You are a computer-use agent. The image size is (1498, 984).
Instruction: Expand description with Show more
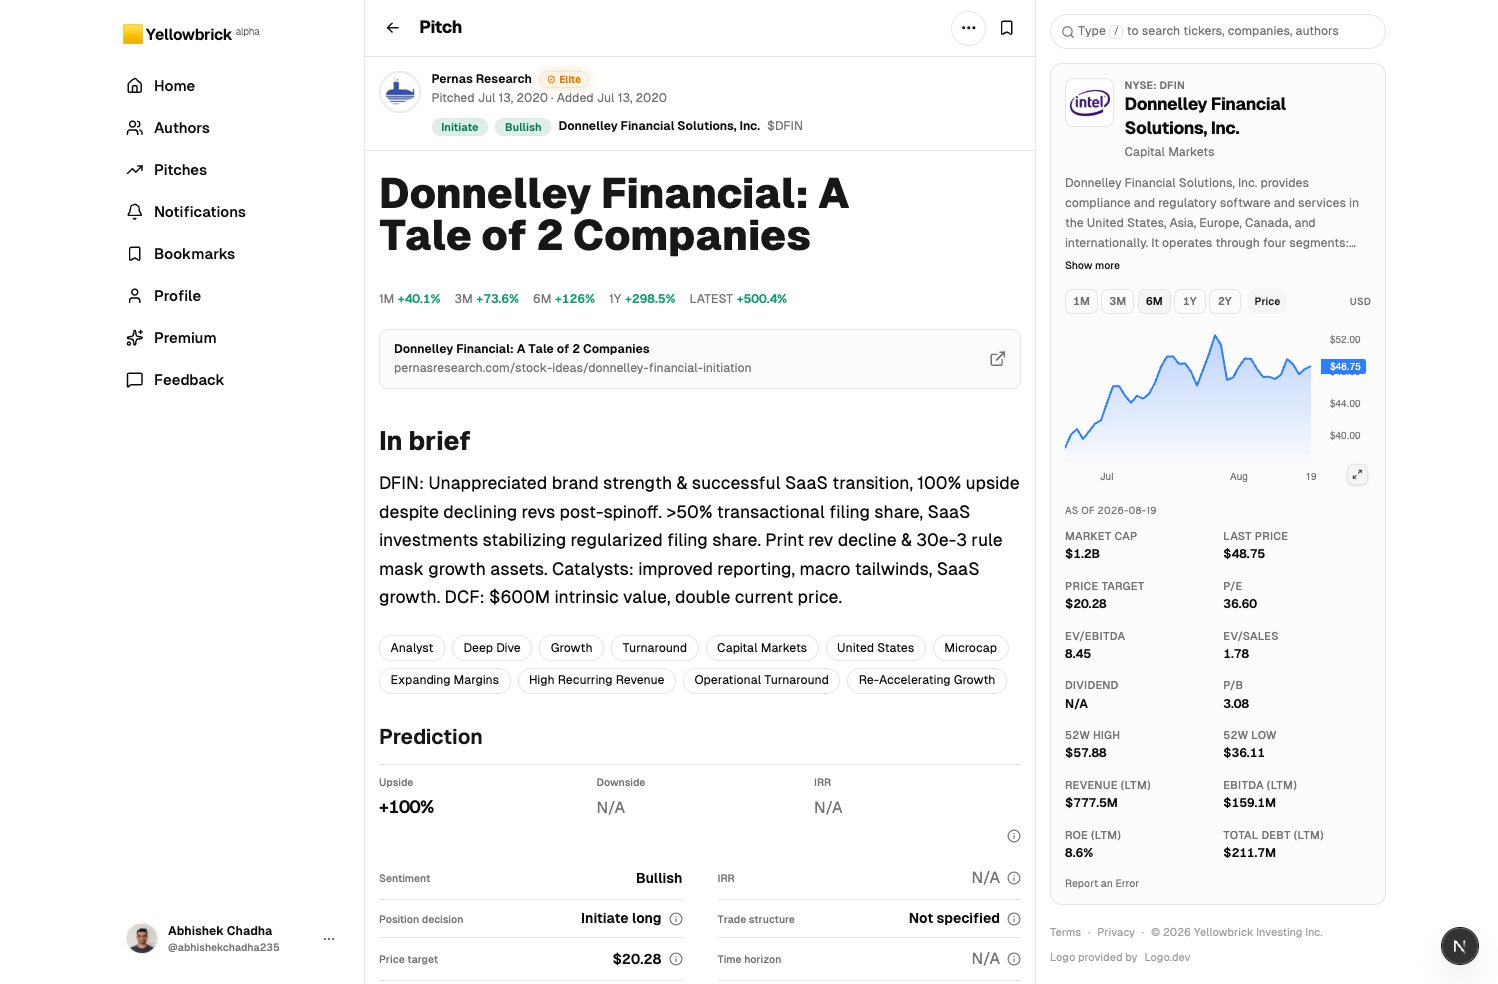click(x=1092, y=266)
